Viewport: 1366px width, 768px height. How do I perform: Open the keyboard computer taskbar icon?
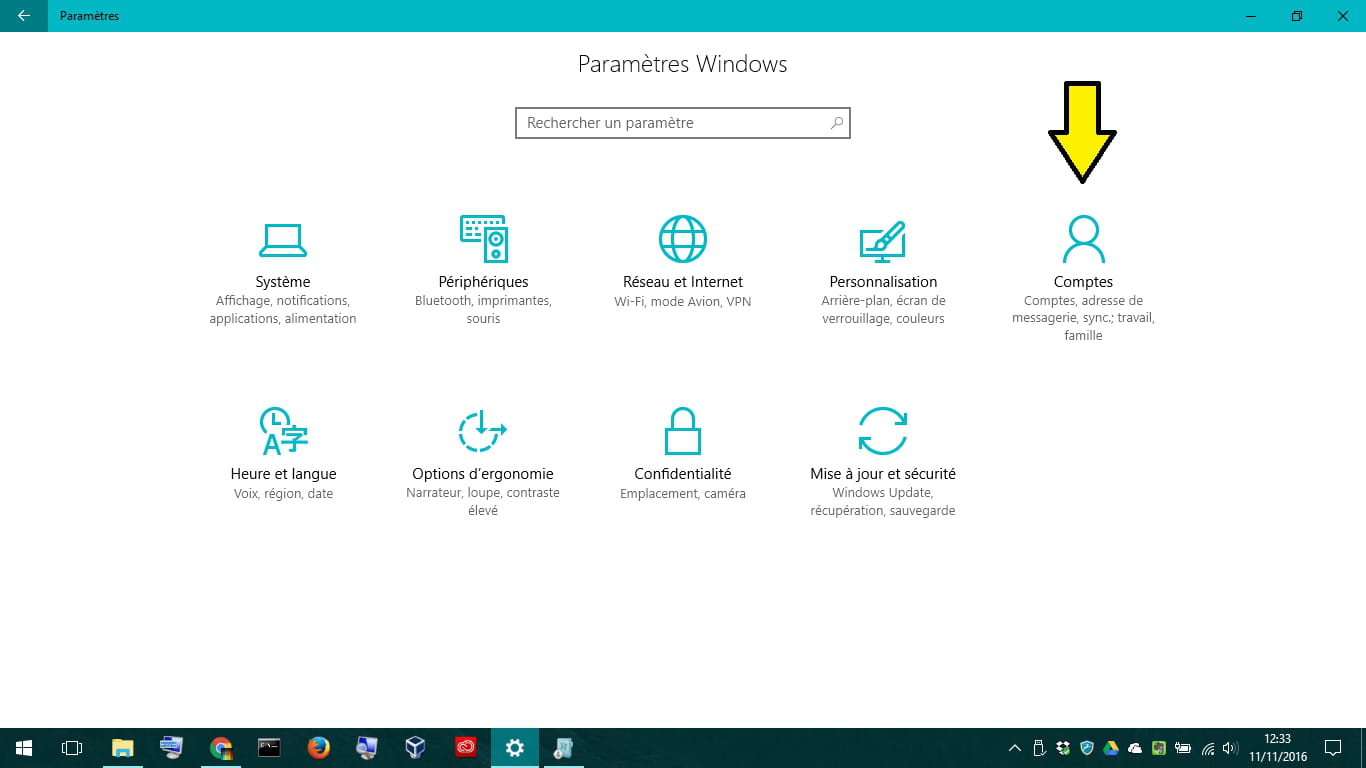coord(171,748)
